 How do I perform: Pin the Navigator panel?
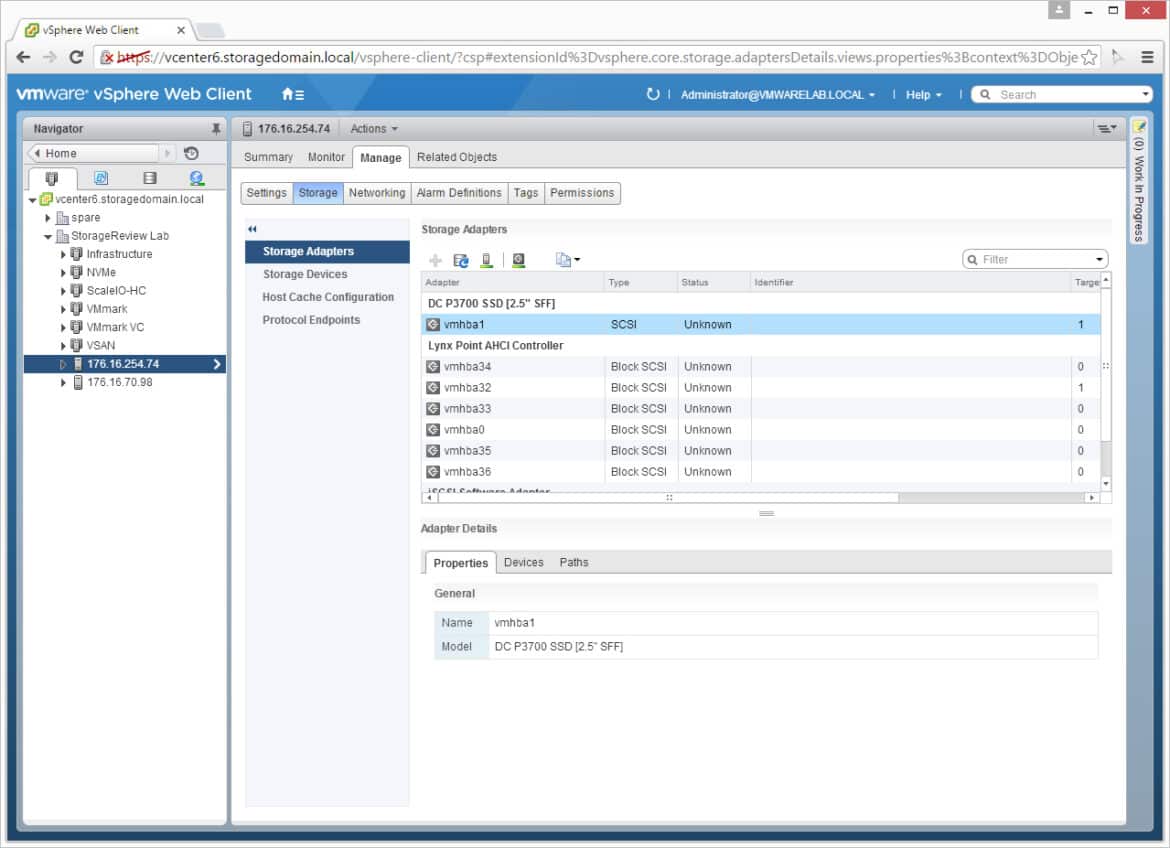216,128
